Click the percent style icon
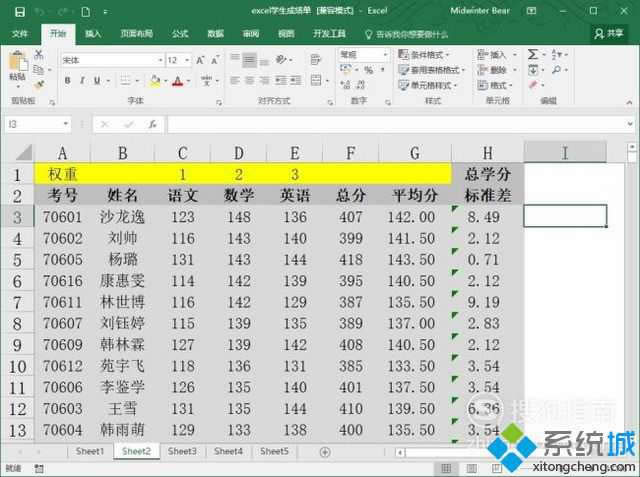 tap(369, 70)
